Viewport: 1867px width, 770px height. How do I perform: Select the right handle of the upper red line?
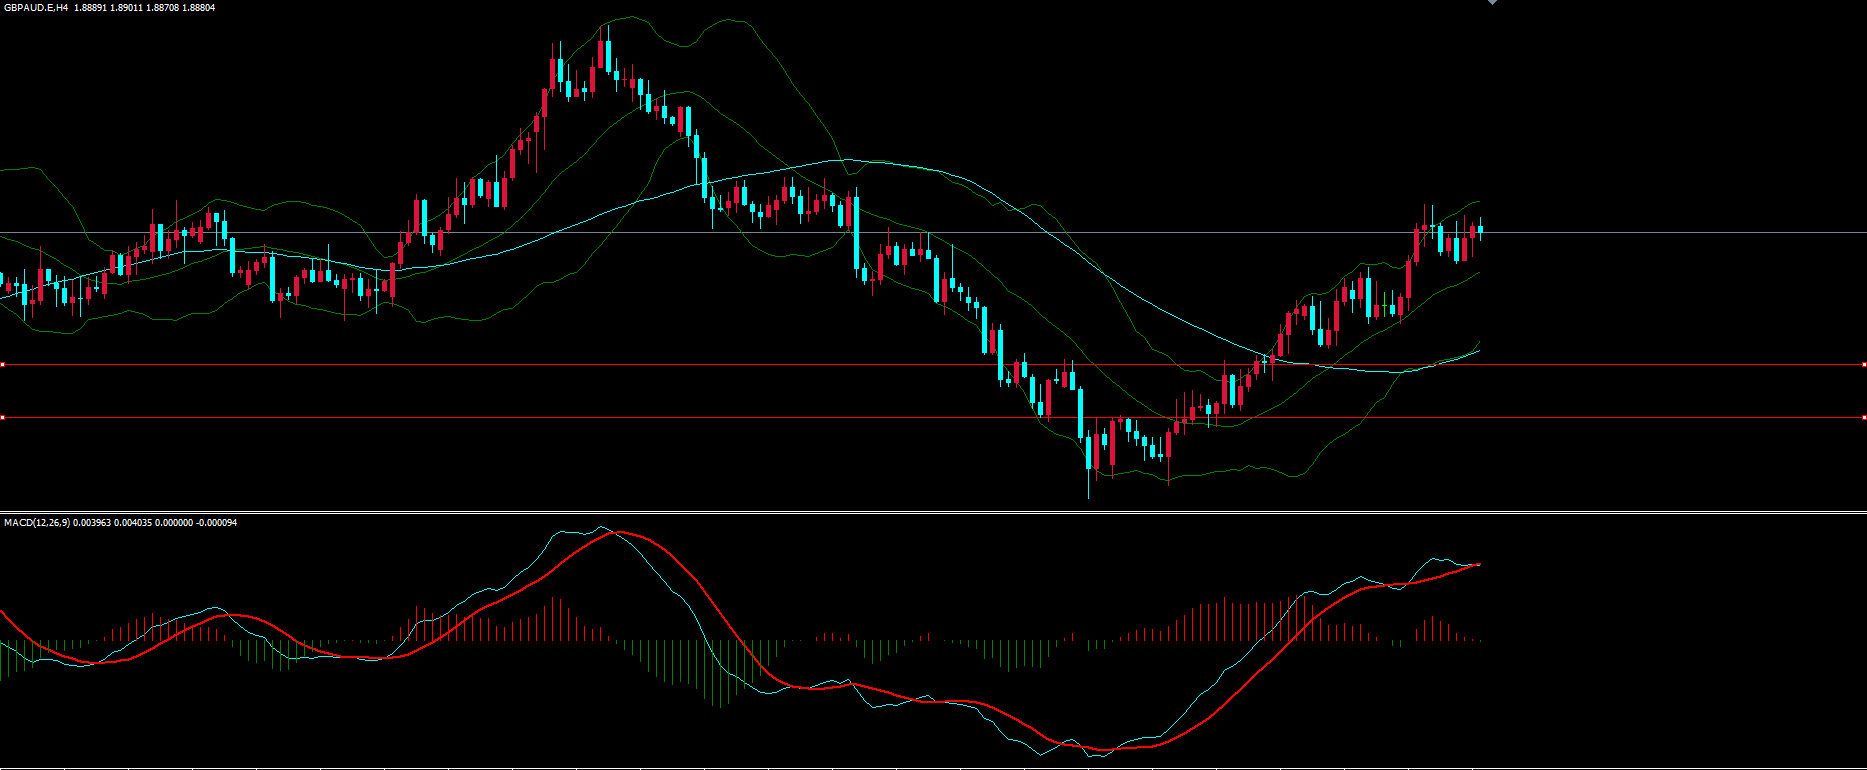pos(1864,365)
